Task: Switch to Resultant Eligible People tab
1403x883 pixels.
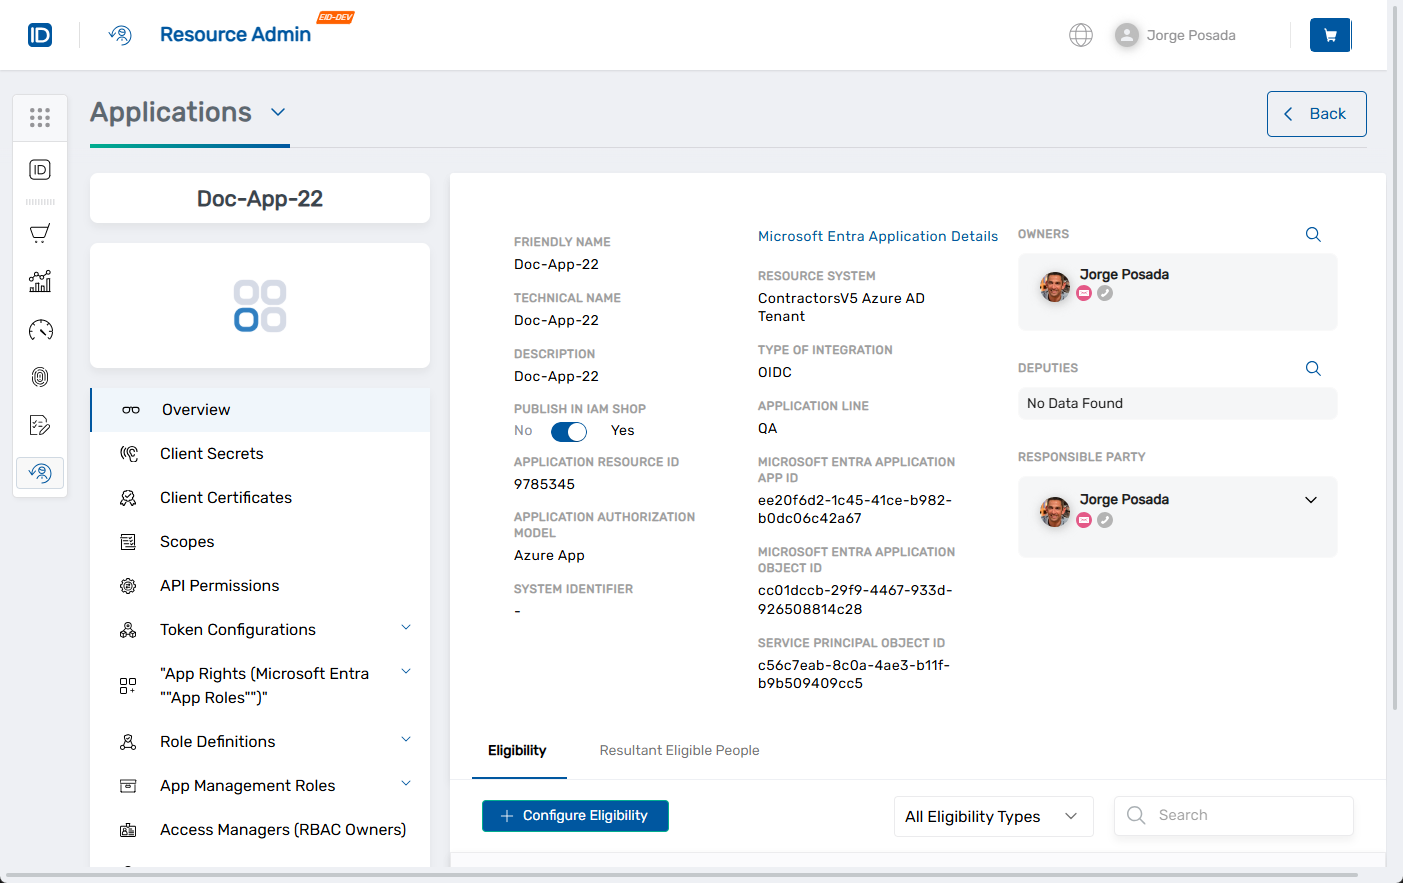Action: point(679,750)
